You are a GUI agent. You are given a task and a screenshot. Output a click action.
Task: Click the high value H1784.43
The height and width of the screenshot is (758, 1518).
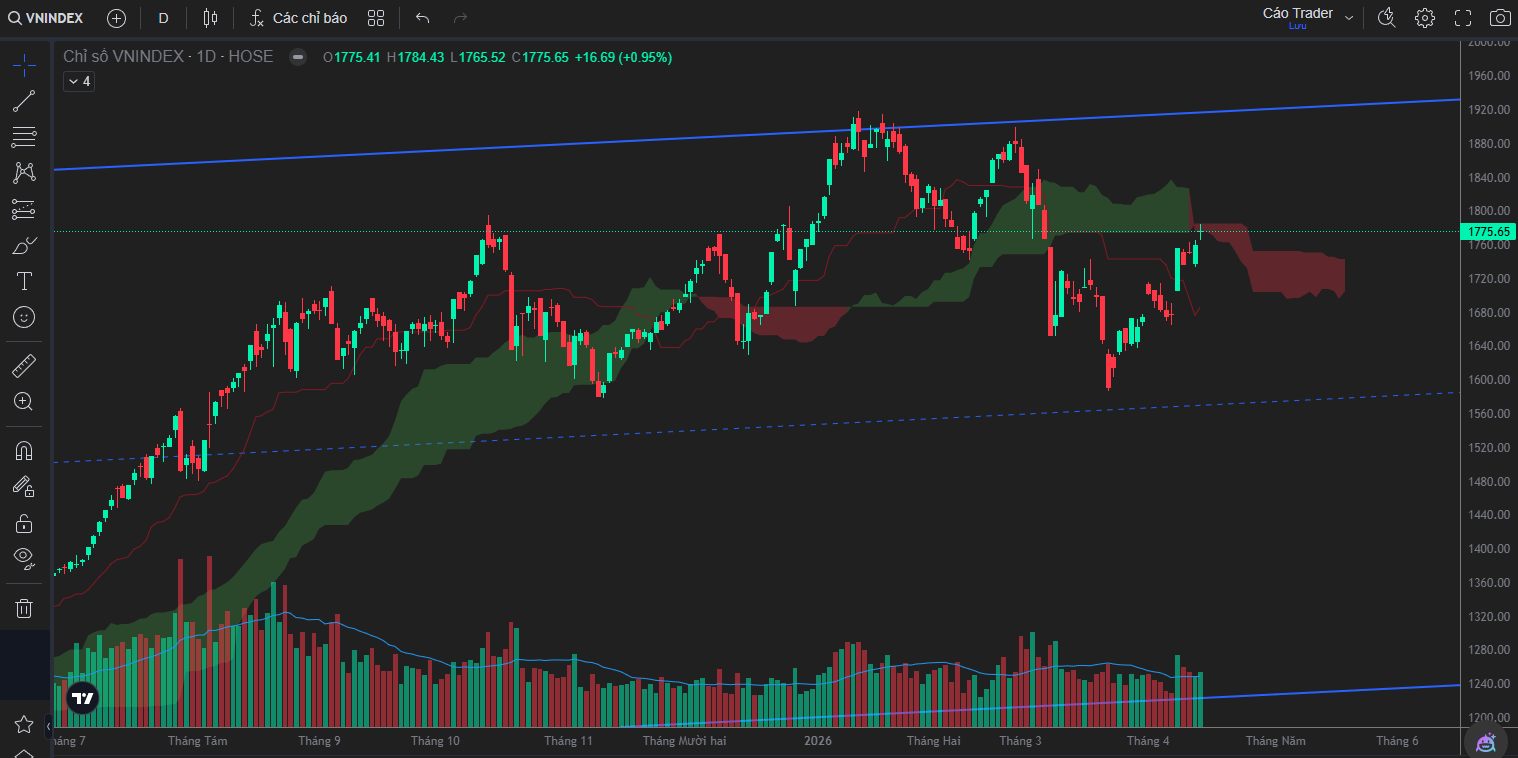pos(415,57)
